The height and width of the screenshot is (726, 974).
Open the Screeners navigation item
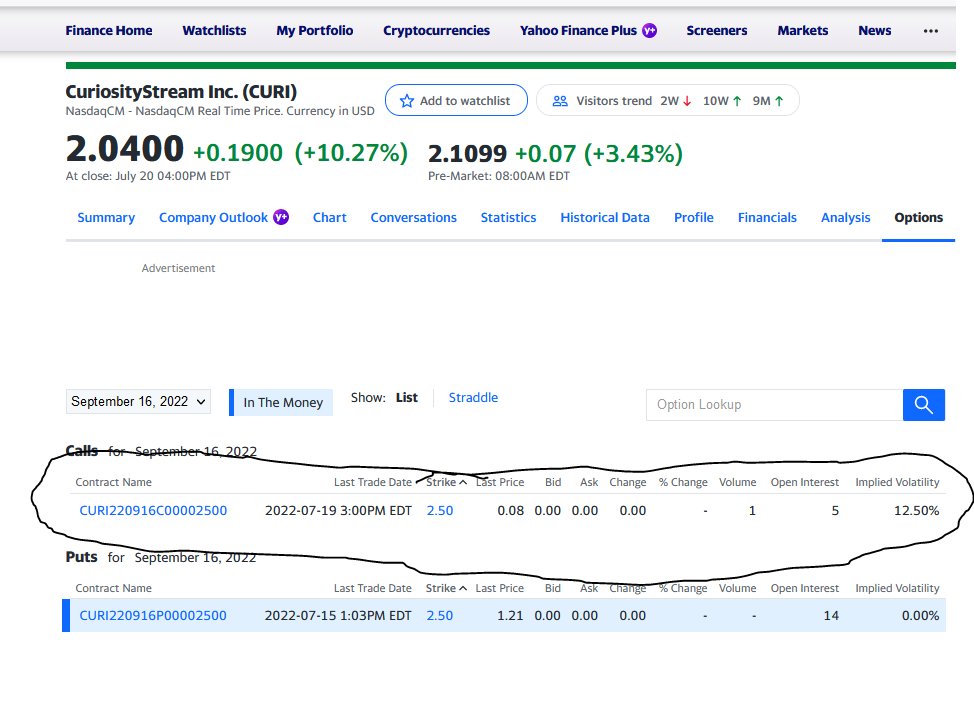717,30
